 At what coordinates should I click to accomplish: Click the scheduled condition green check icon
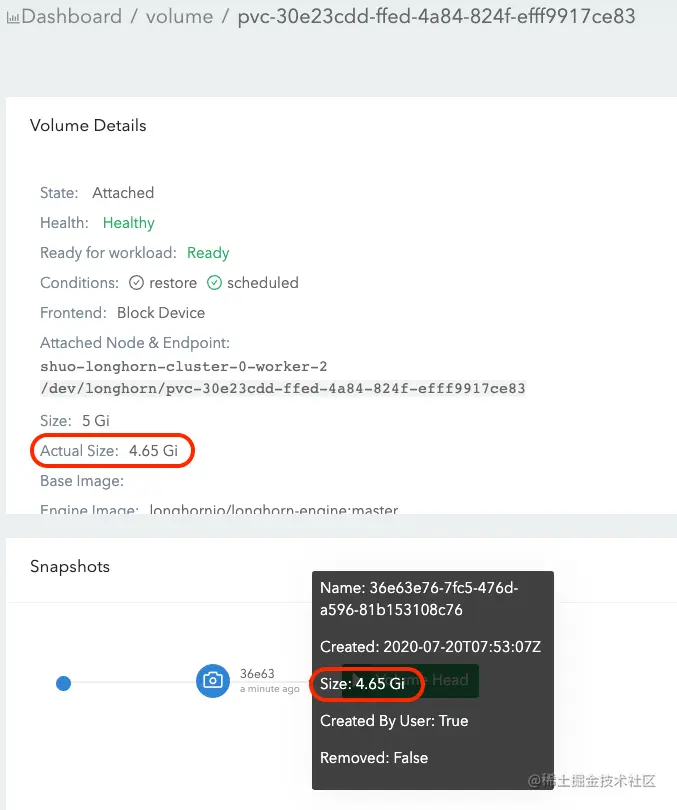pyautogui.click(x=214, y=283)
